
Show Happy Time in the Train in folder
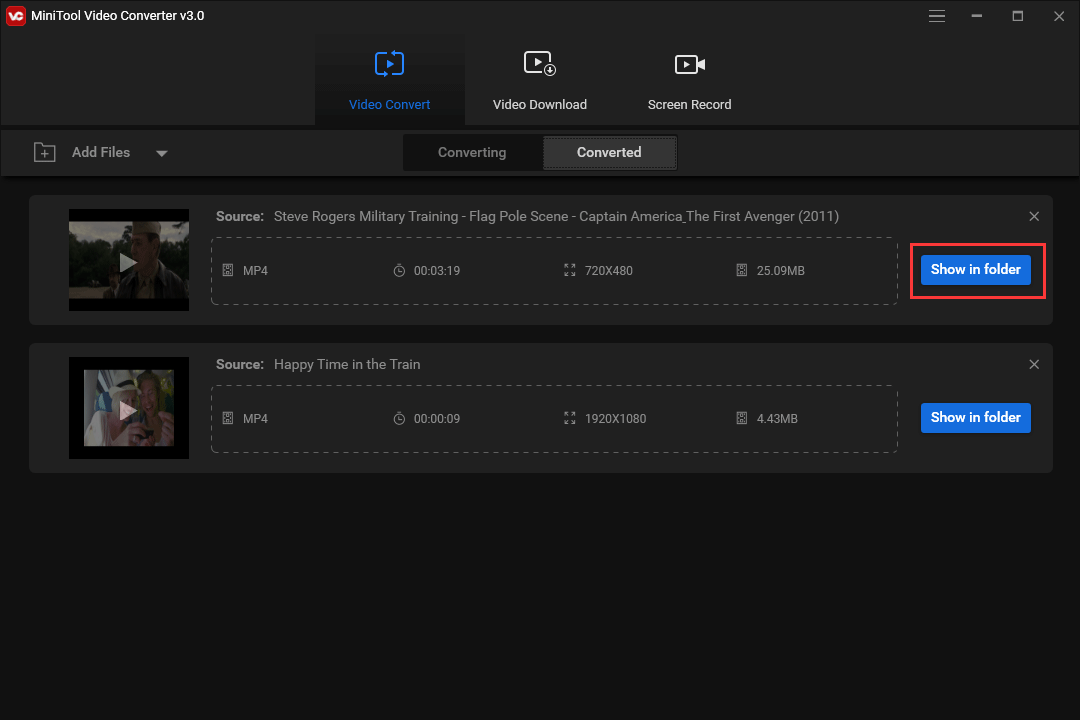coord(975,418)
